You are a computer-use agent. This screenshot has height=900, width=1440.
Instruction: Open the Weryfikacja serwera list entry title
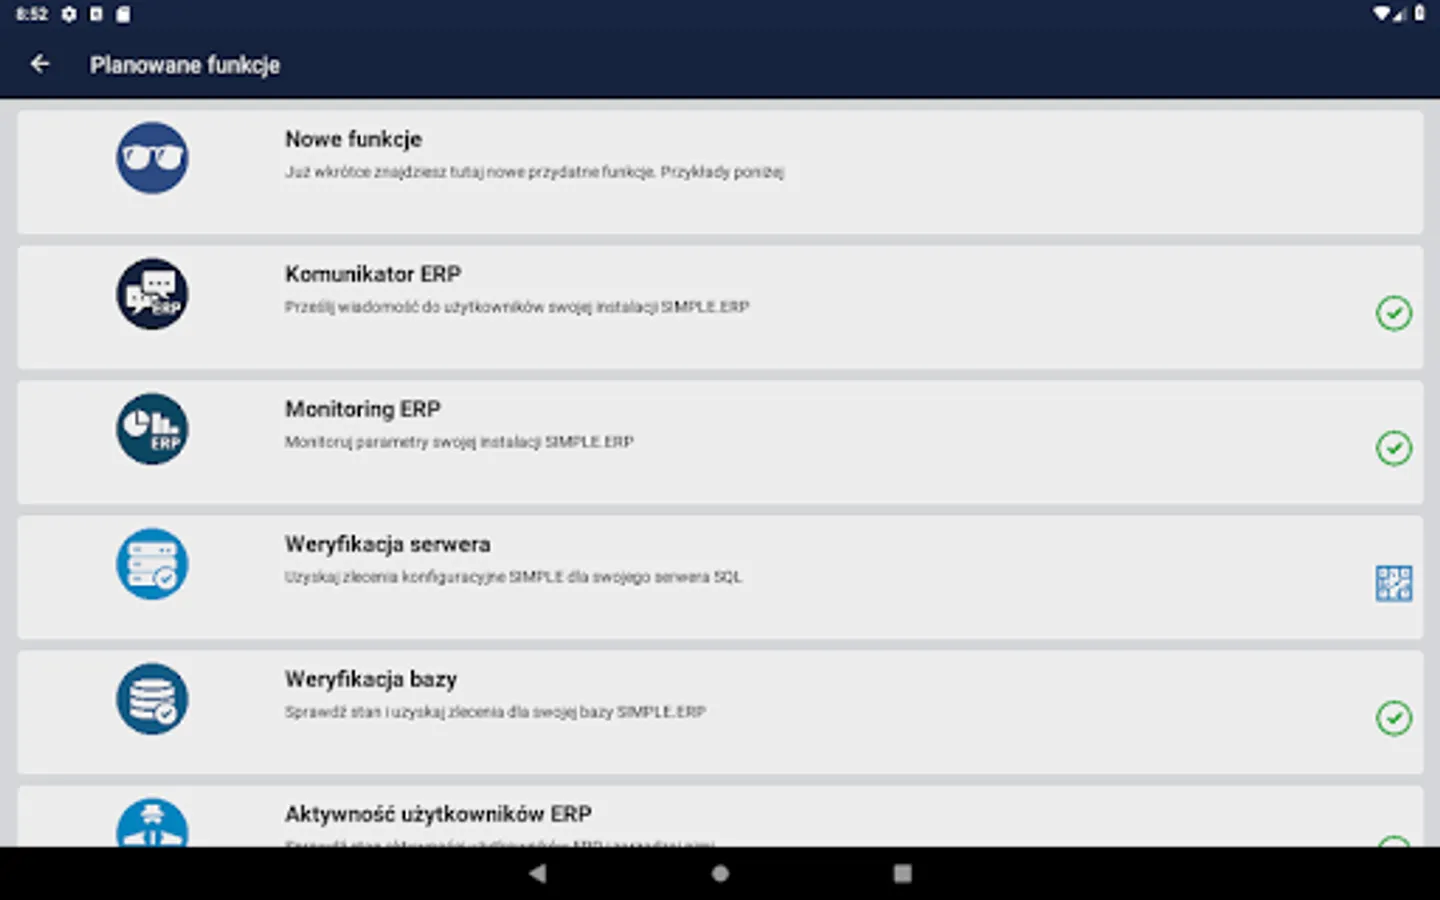click(x=388, y=544)
